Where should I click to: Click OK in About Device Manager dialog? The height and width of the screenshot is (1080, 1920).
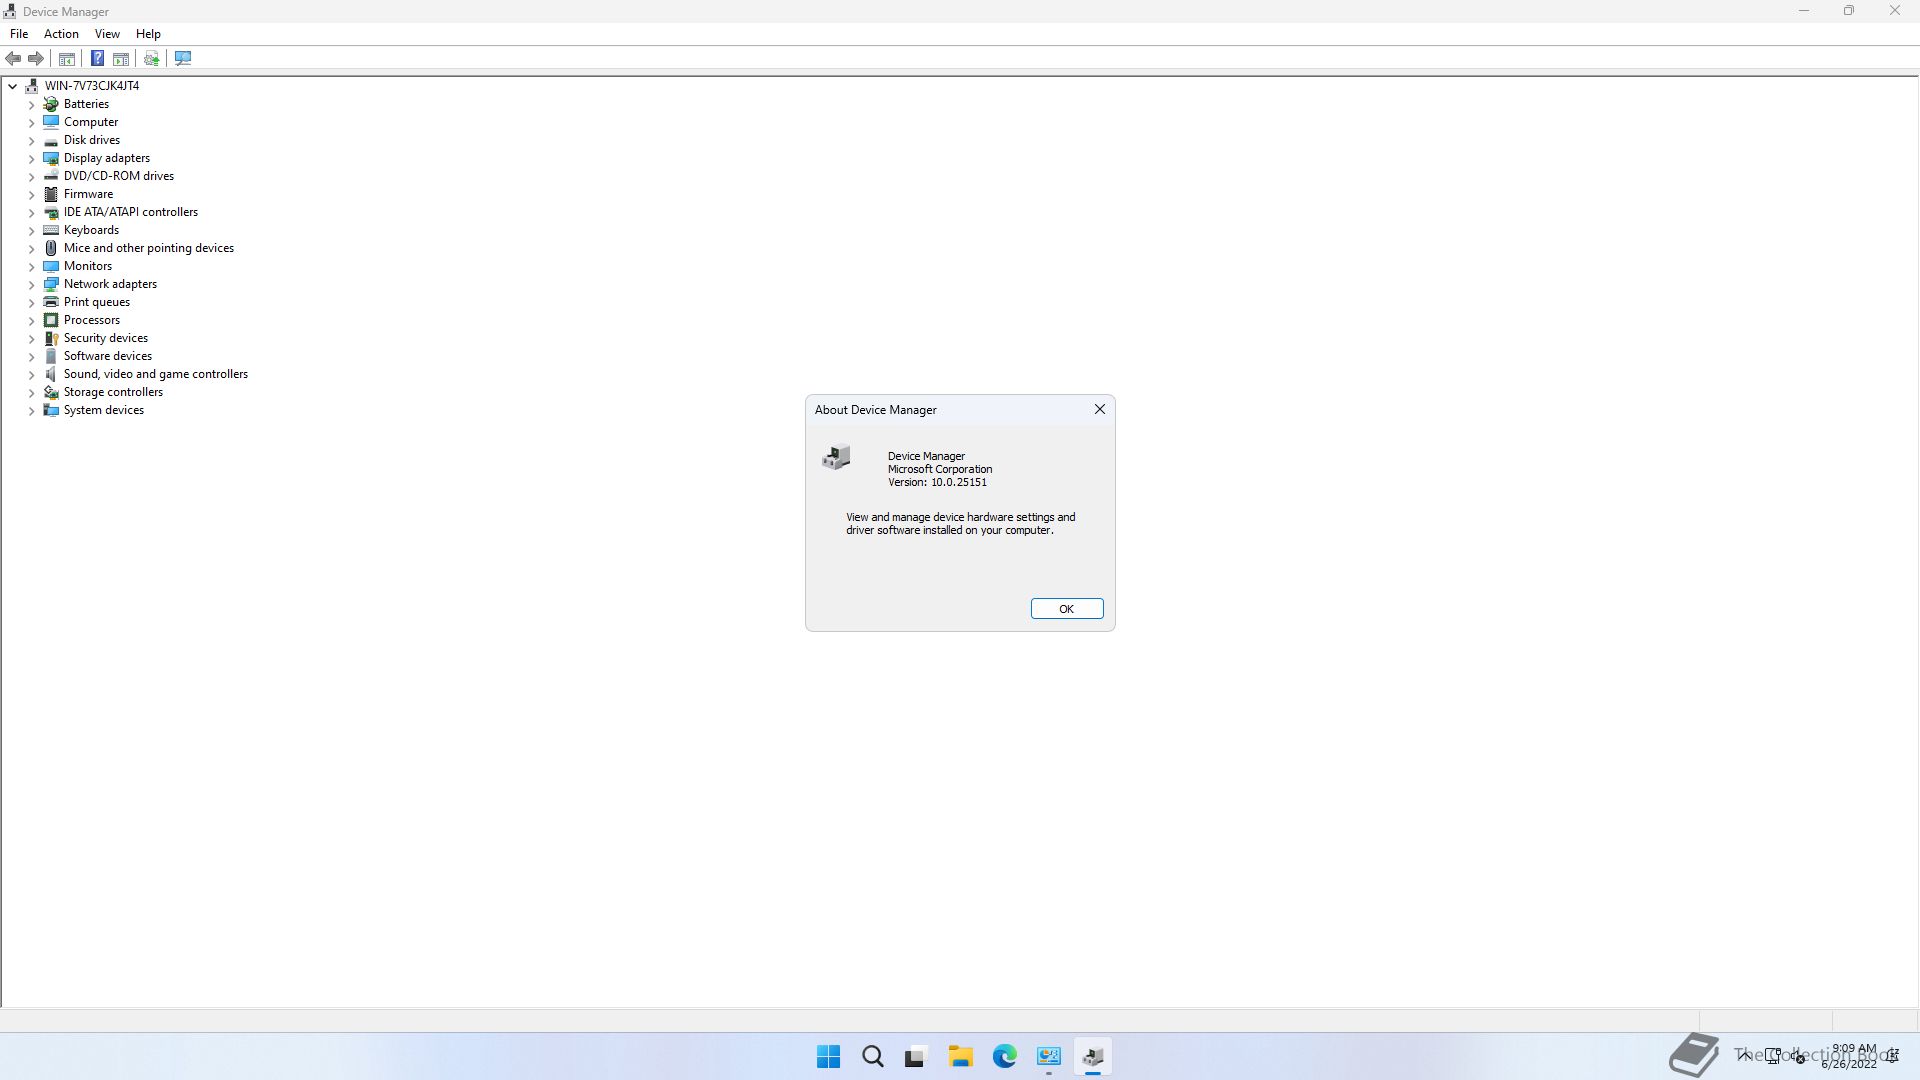coord(1067,609)
